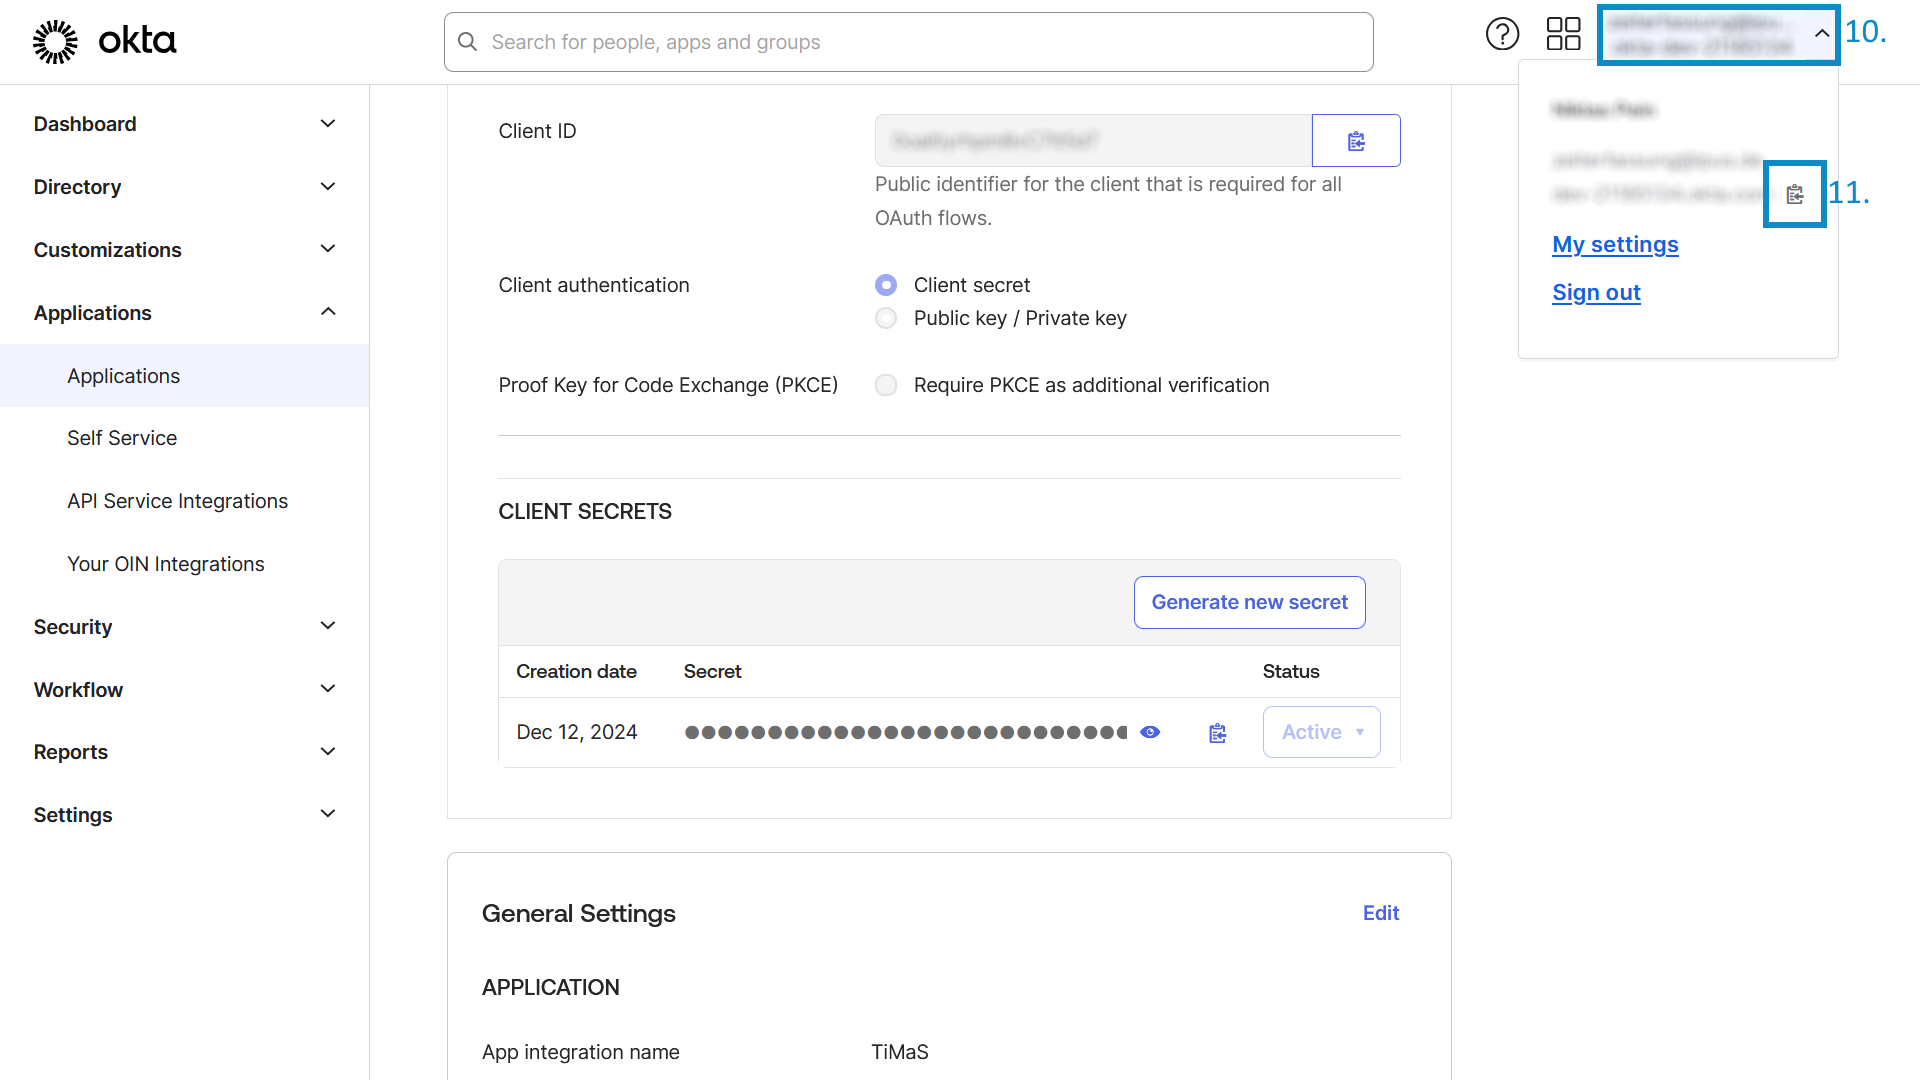Edit the General Settings
The image size is (1920, 1080).
[x=1380, y=913]
